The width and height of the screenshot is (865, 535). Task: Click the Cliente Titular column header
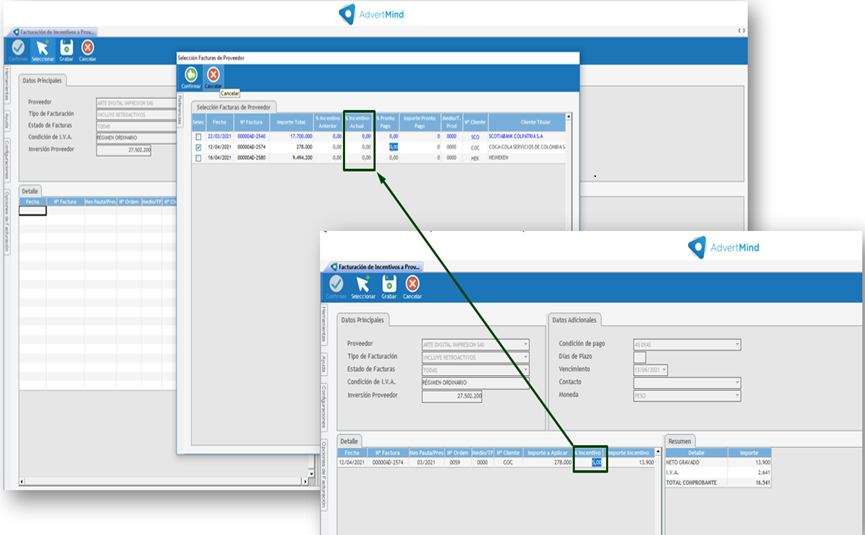coord(527,122)
